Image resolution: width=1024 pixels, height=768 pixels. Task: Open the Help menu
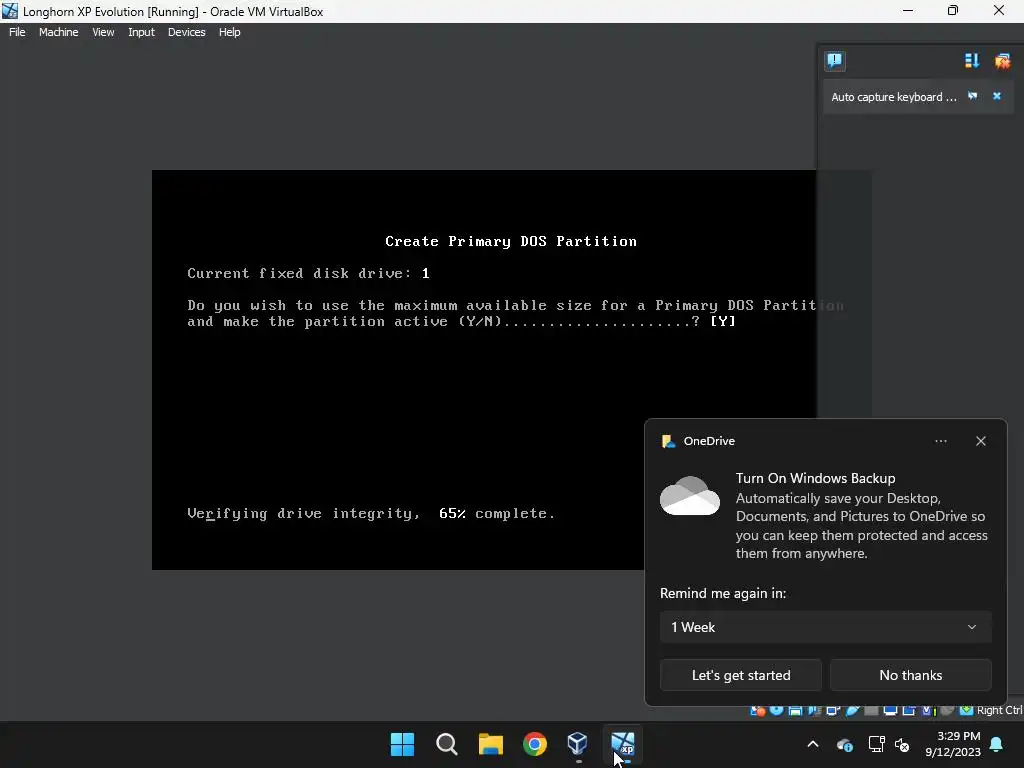tap(229, 32)
